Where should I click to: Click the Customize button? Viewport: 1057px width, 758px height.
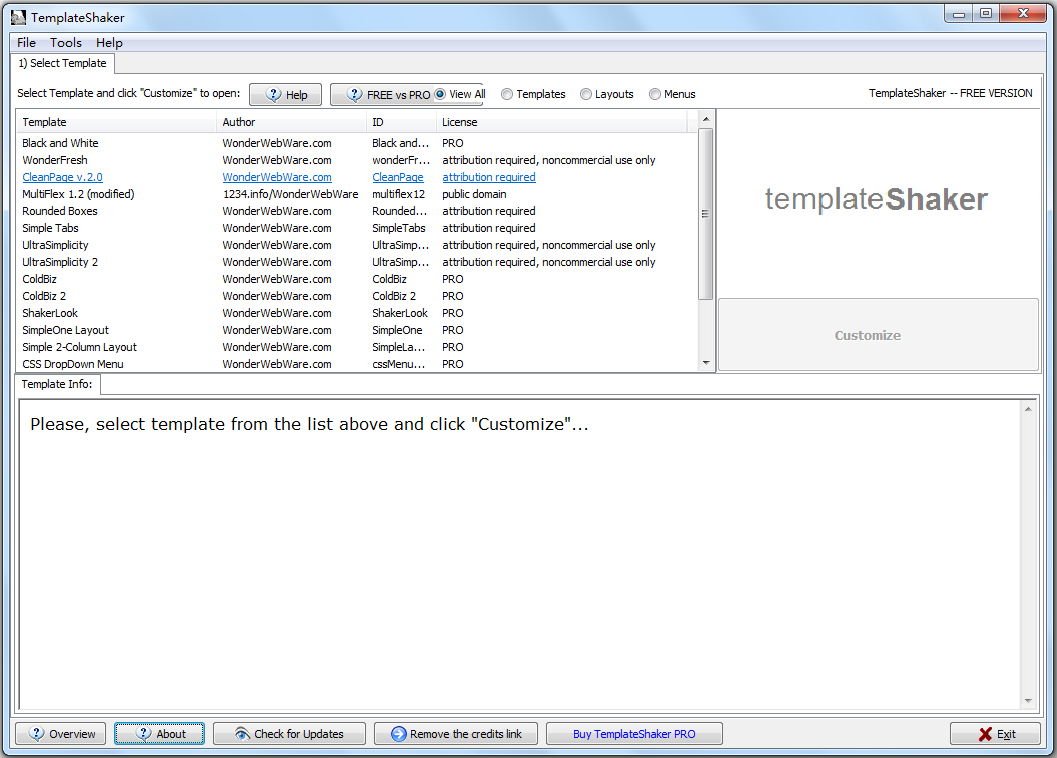click(878, 335)
